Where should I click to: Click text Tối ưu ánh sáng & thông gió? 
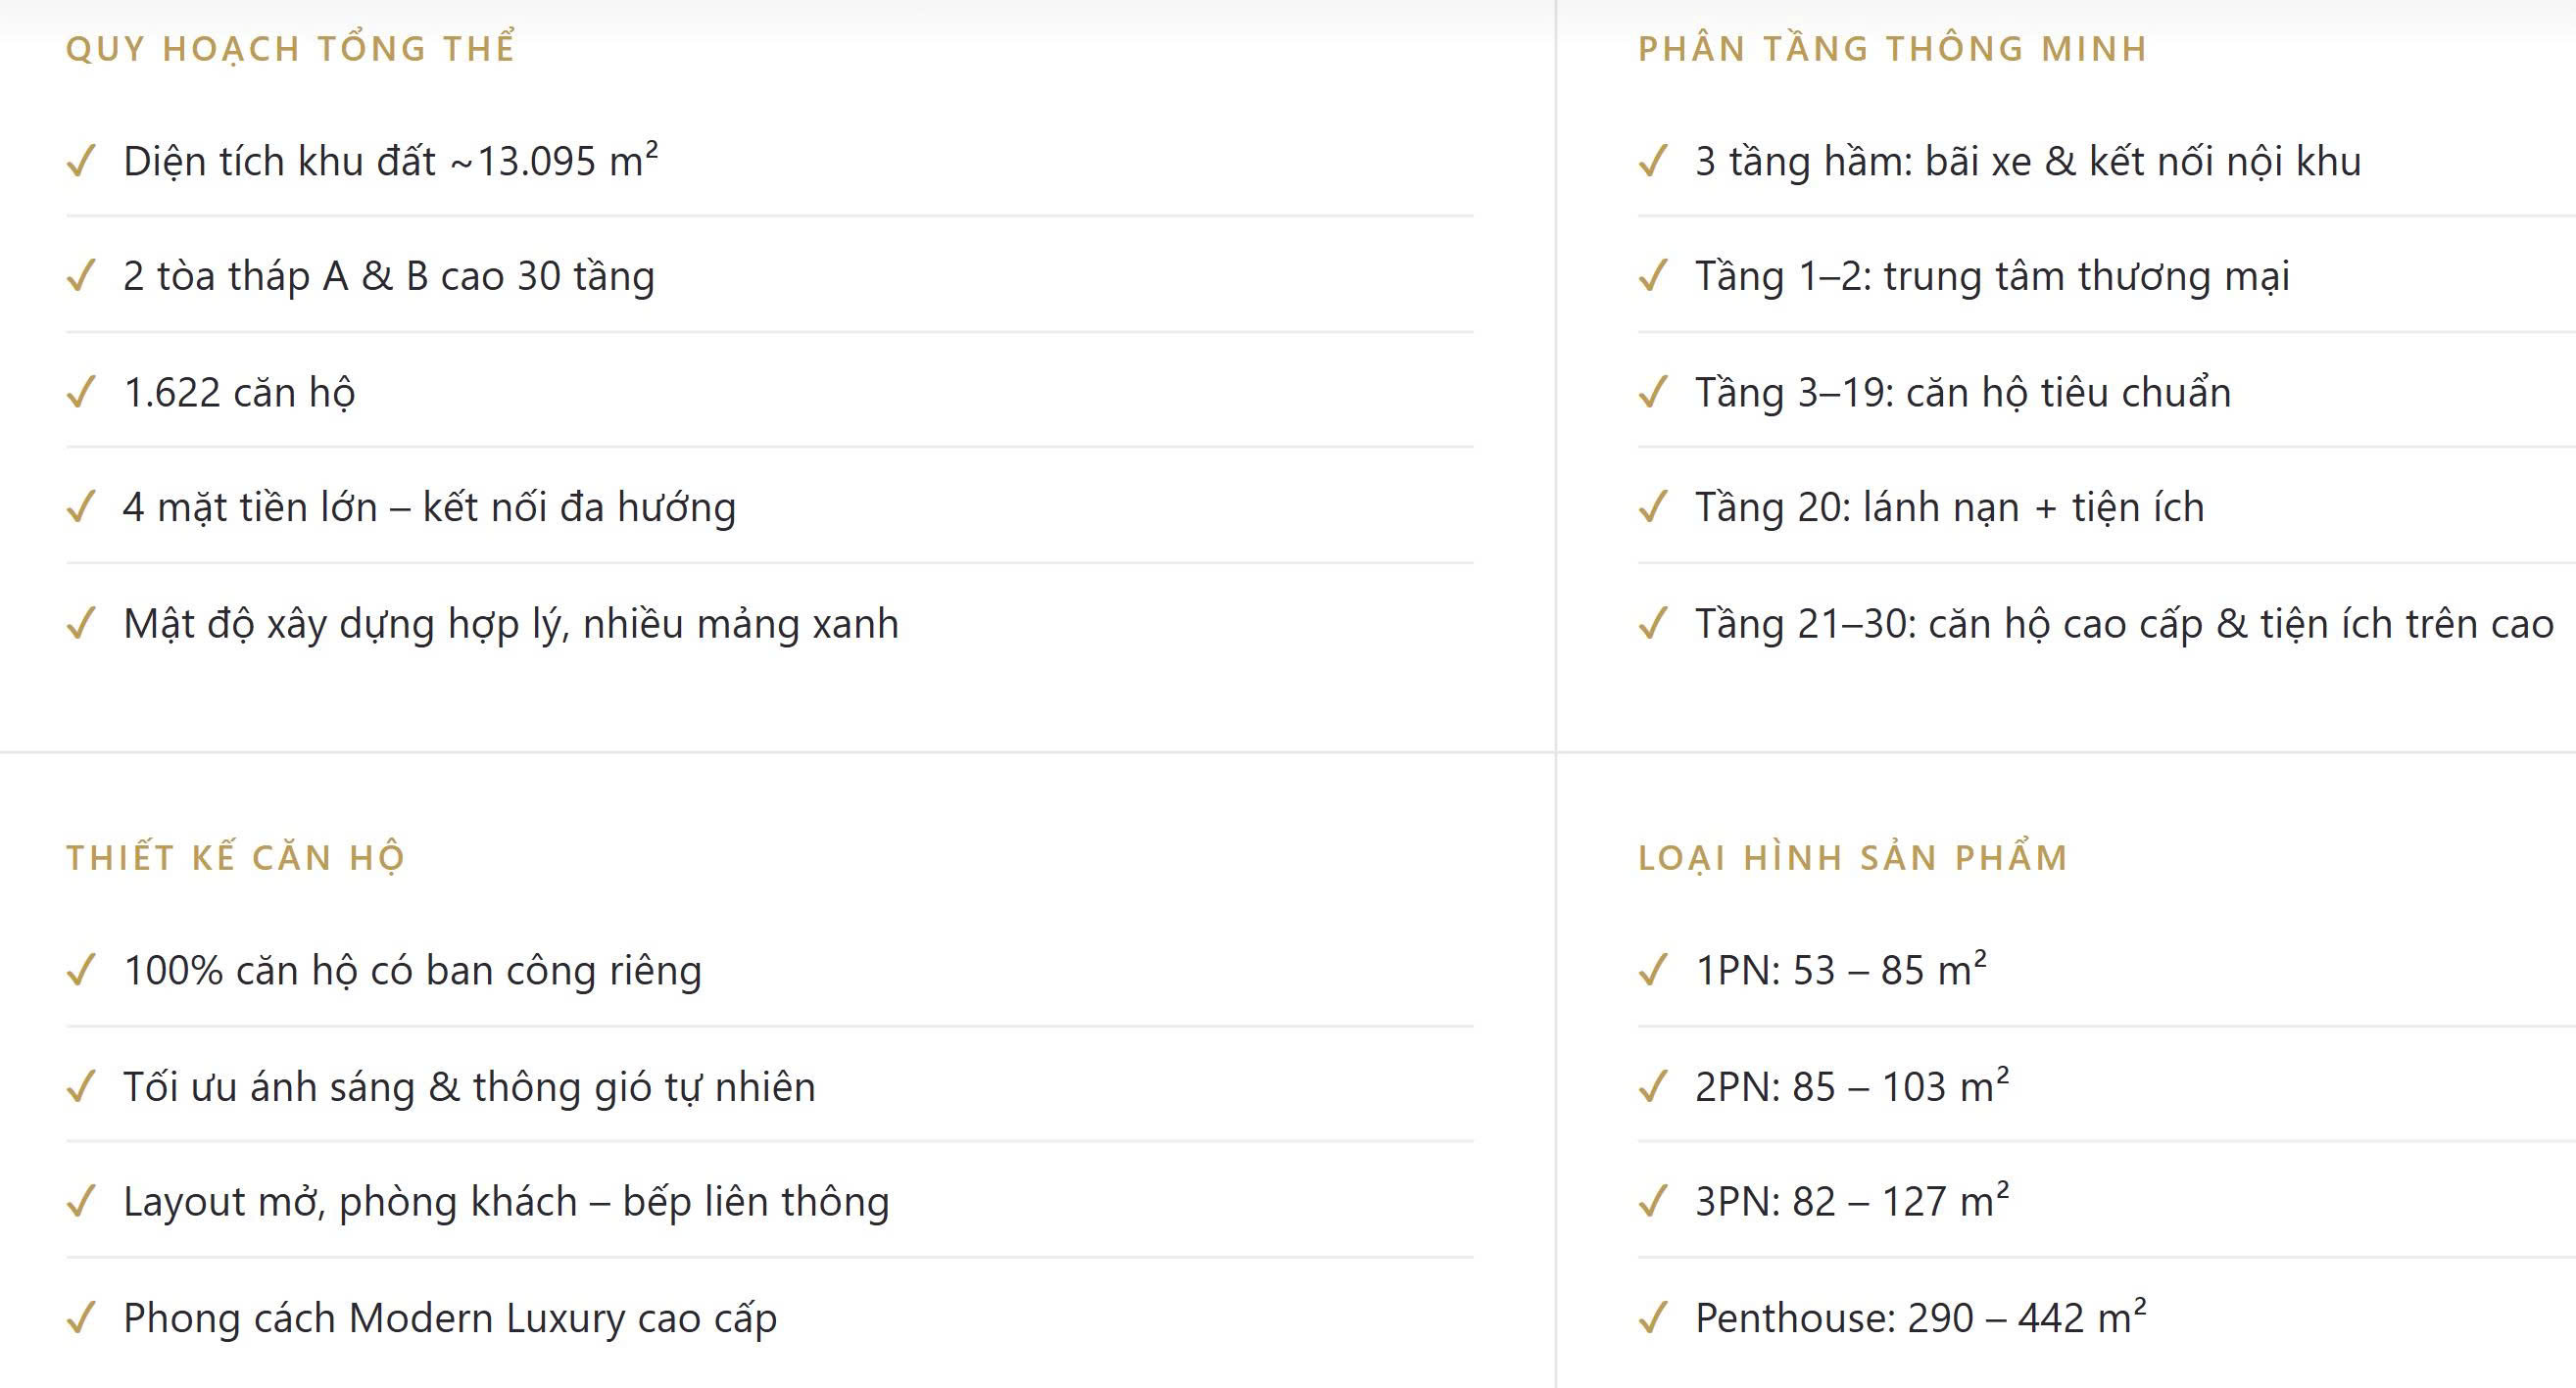(388, 1087)
